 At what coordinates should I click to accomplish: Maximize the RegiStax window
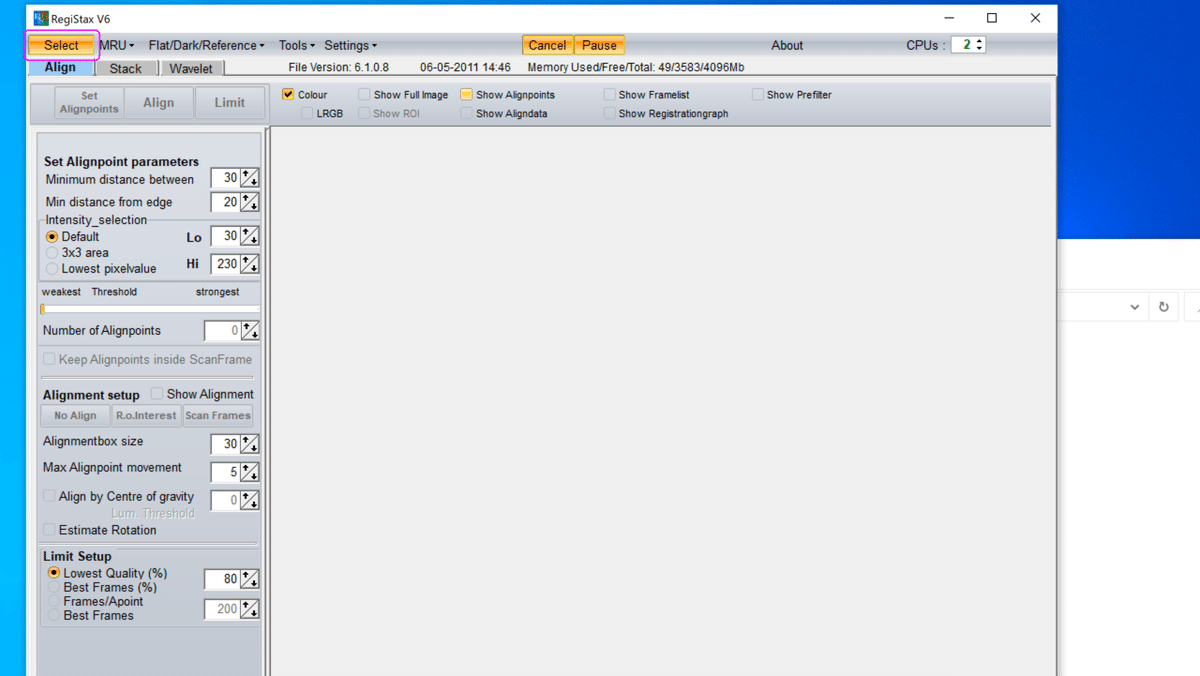(x=991, y=18)
